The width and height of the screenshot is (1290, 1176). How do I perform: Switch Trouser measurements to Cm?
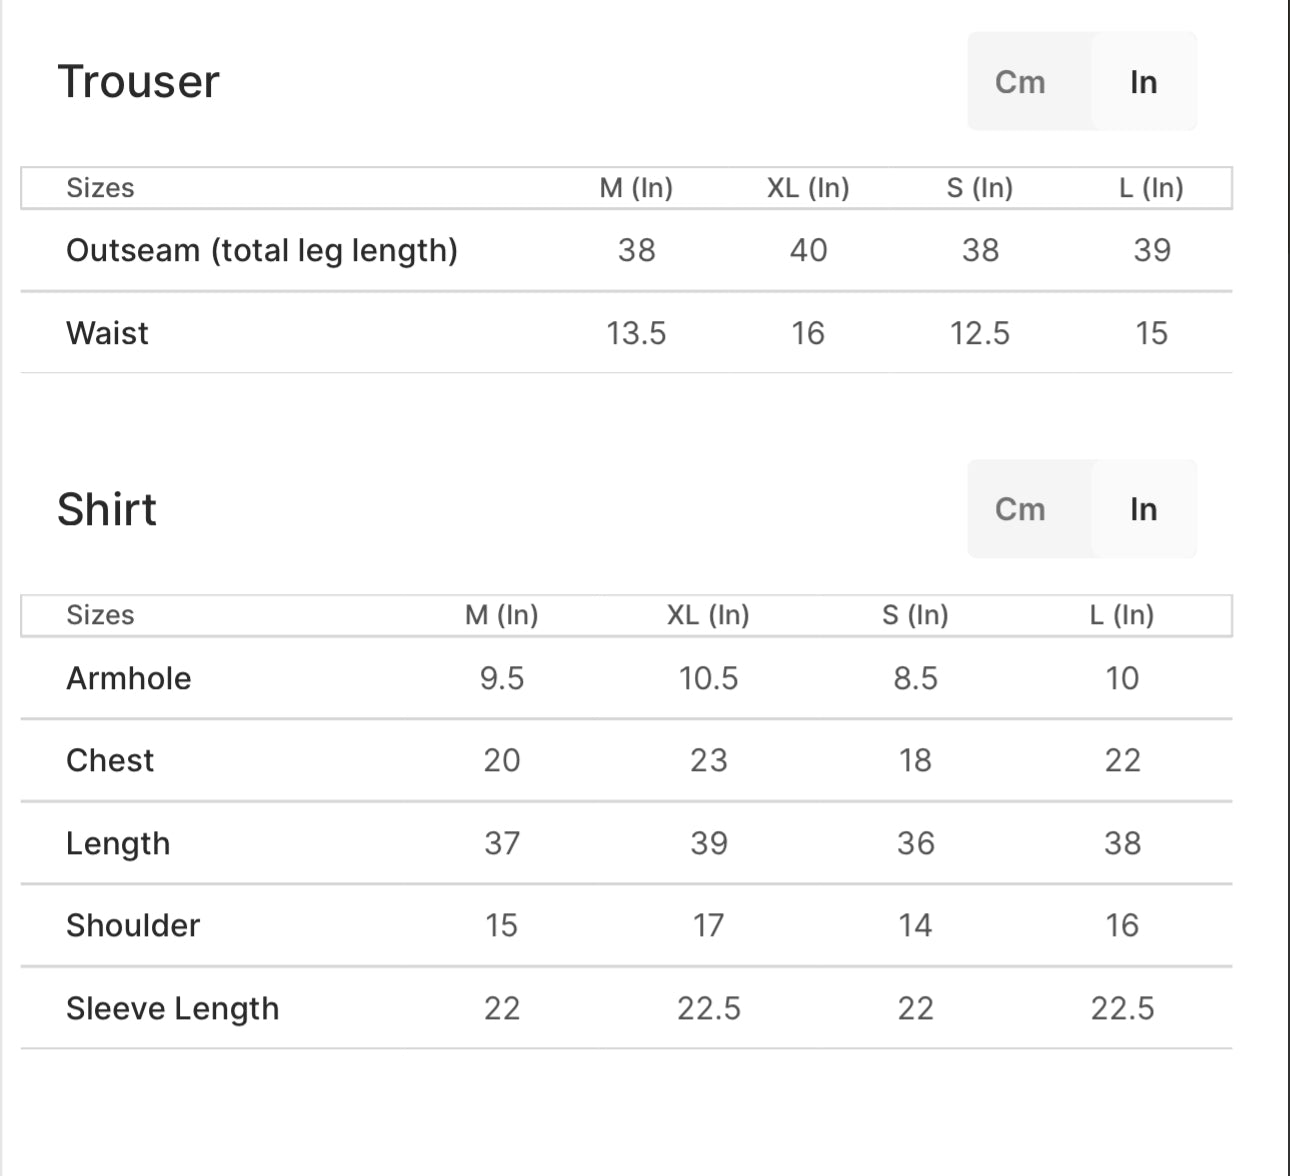1020,82
